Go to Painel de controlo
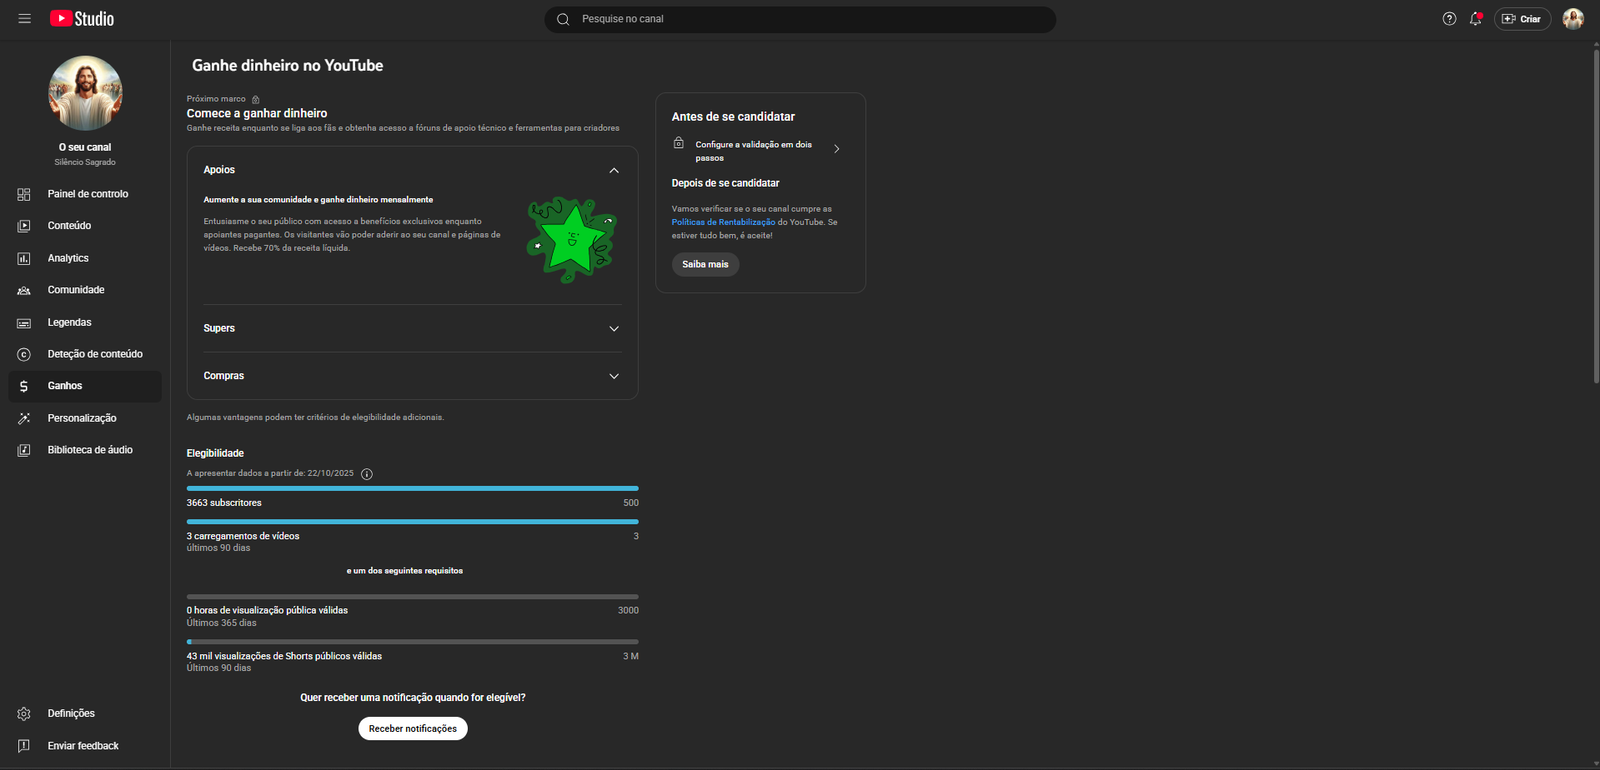Screen dimensions: 1600x770 (87, 194)
